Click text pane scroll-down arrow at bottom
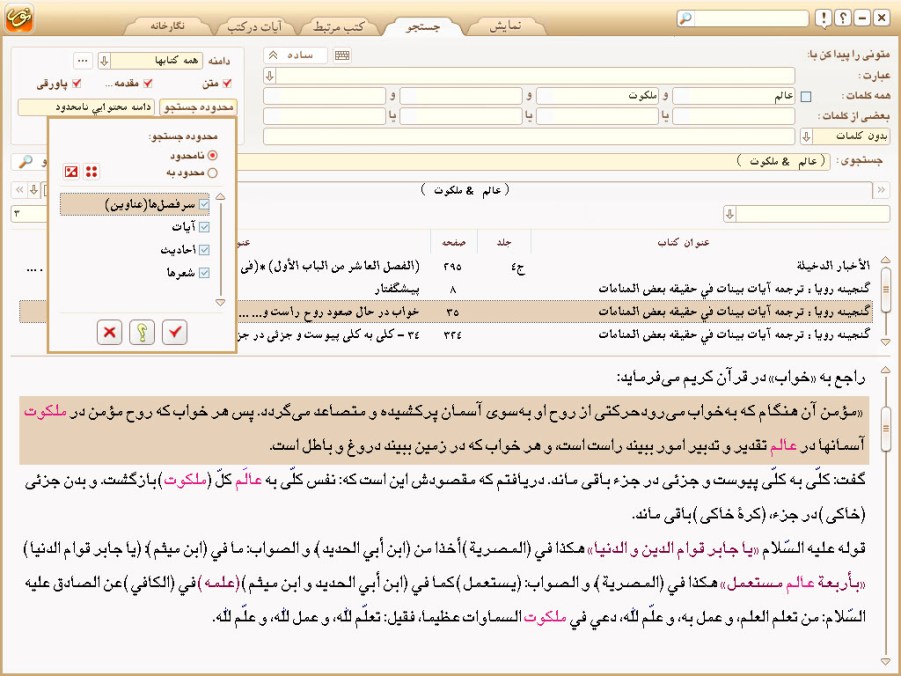The height and width of the screenshot is (676, 901). click(x=885, y=662)
